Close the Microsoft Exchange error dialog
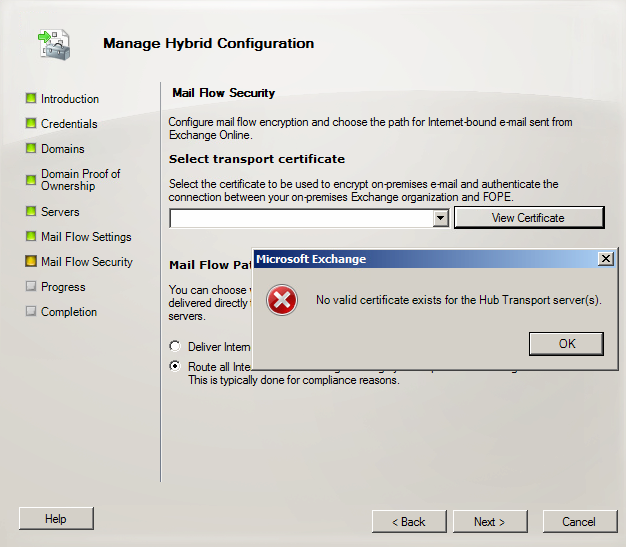 [x=606, y=259]
